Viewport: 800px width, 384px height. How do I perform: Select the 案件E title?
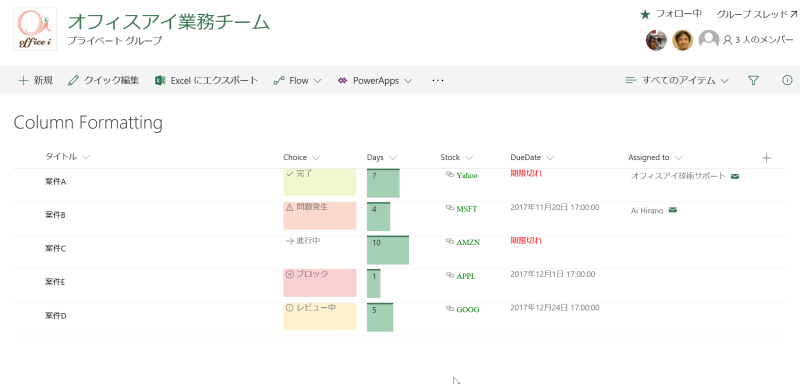tap(56, 282)
